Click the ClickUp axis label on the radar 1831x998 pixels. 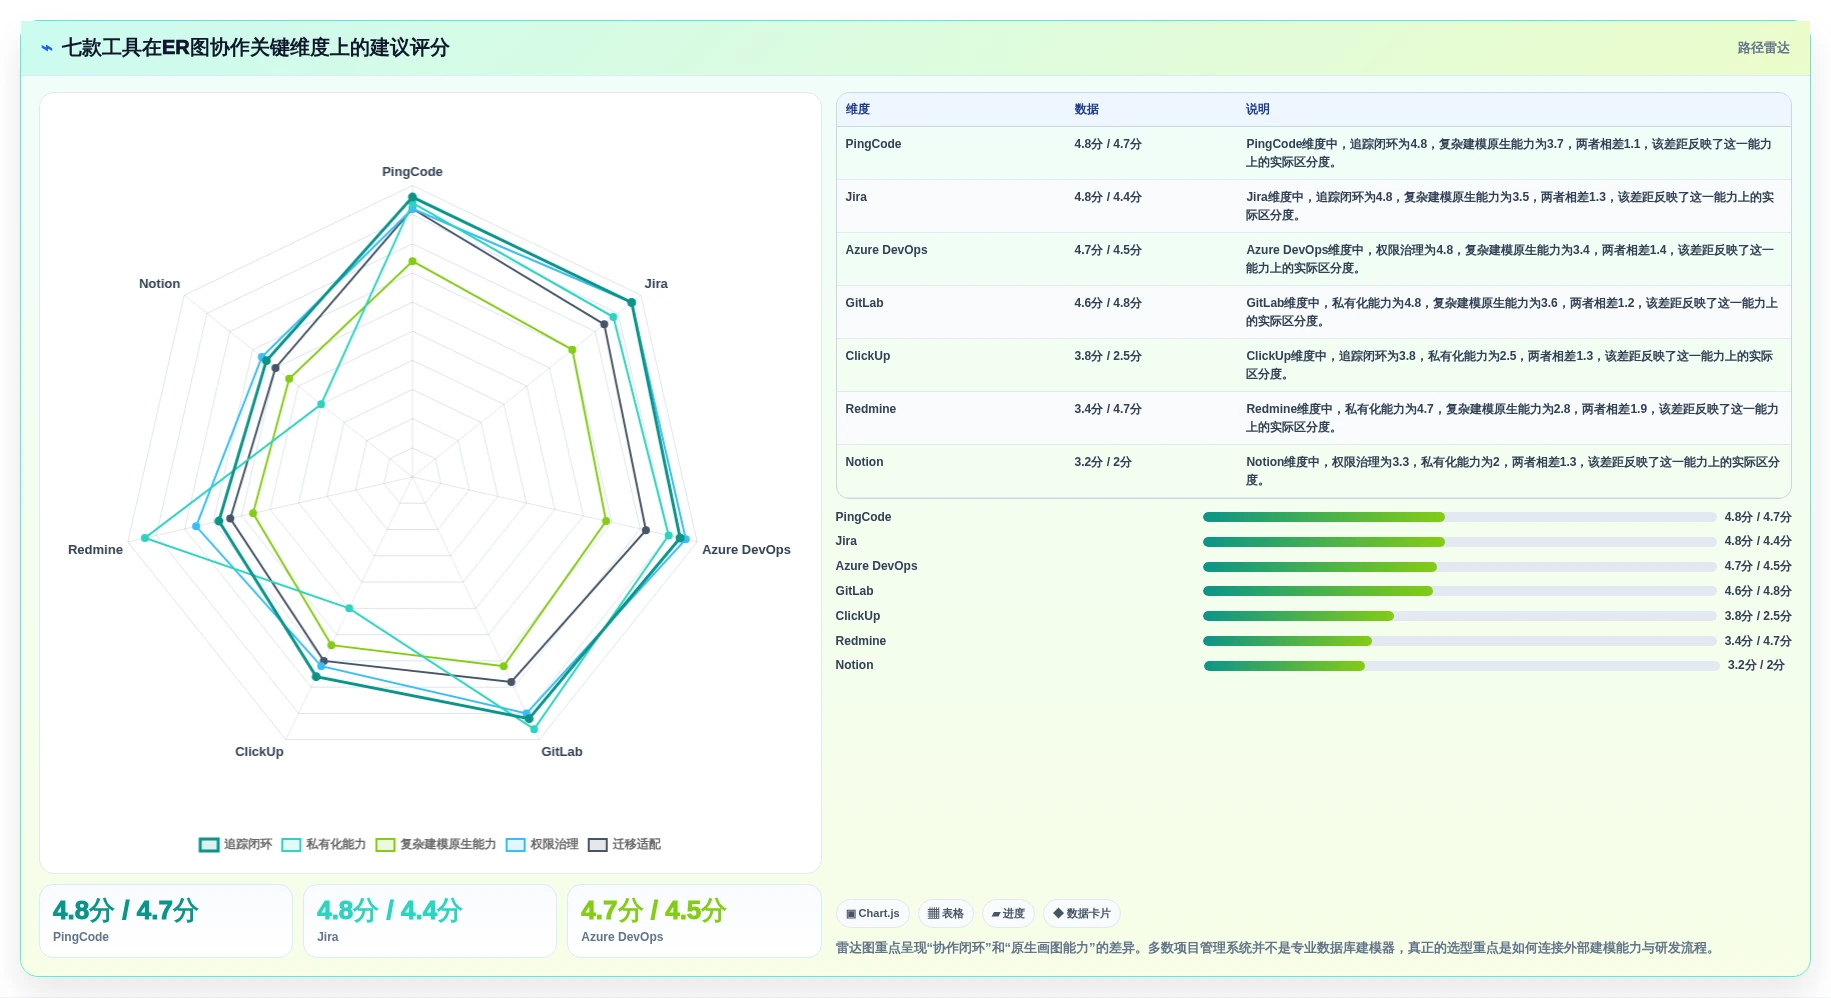[x=259, y=752]
